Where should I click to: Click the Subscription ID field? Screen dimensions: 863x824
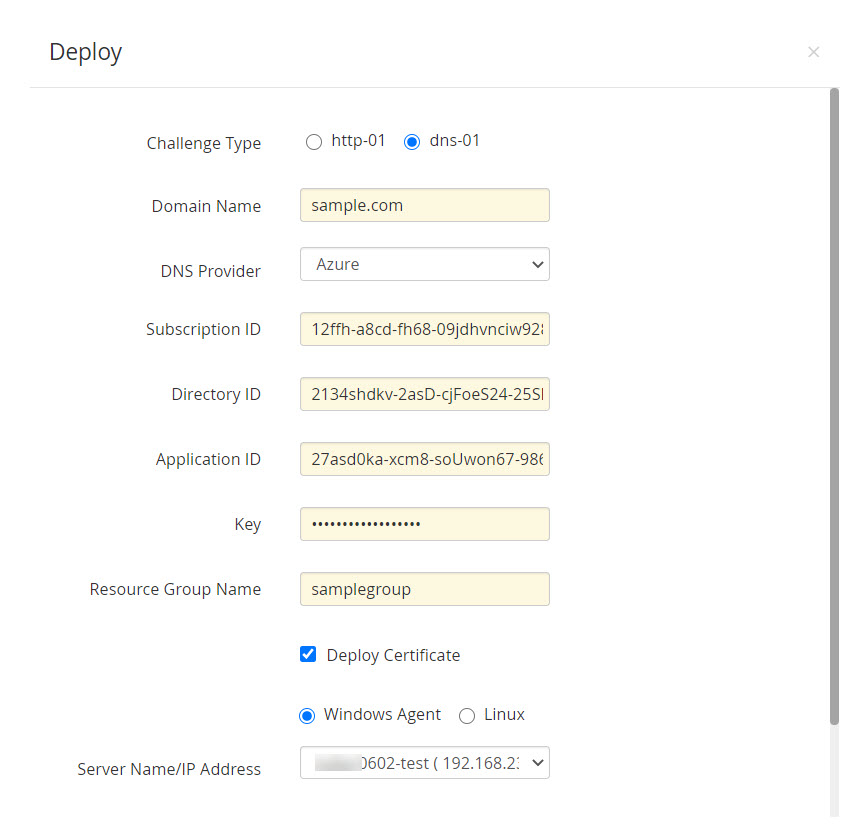tap(424, 329)
